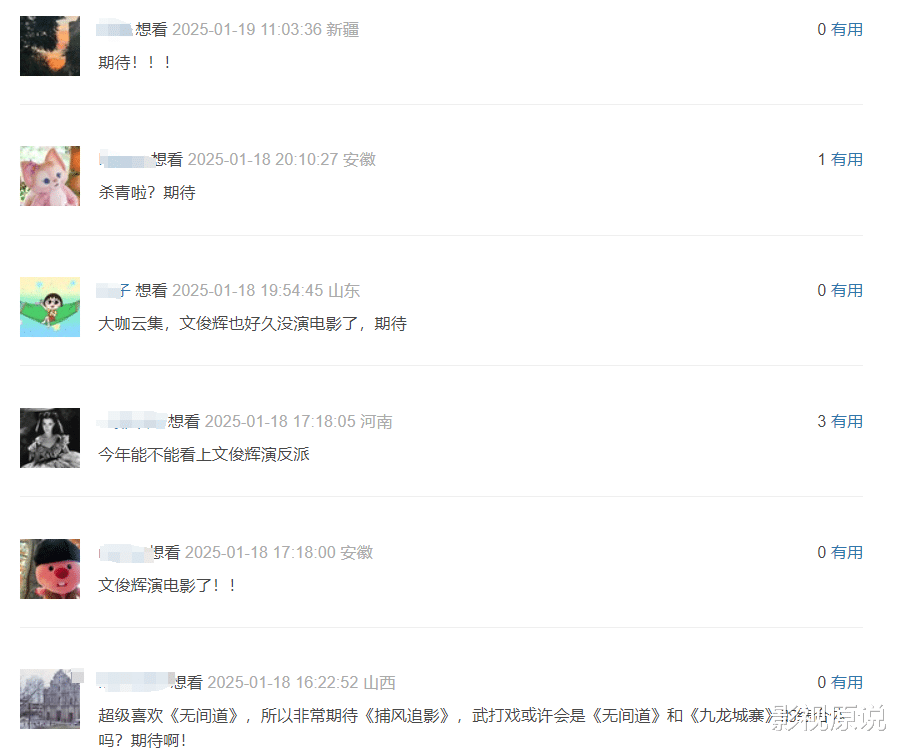Select the comment text 今年能不能看上文俊辉演反派

(x=204, y=455)
